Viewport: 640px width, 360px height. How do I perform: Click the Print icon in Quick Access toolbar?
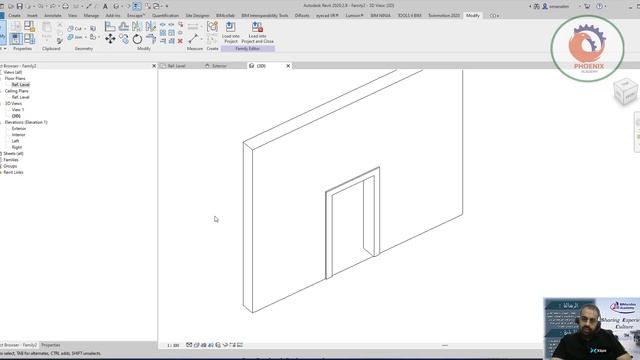pos(65,7)
